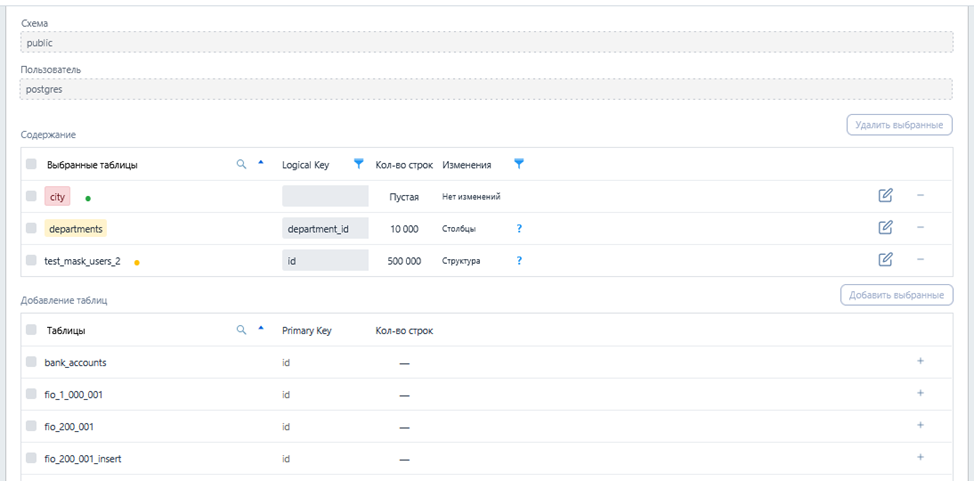Remove city table using minus icon
This screenshot has height=481, width=974.
(920, 196)
